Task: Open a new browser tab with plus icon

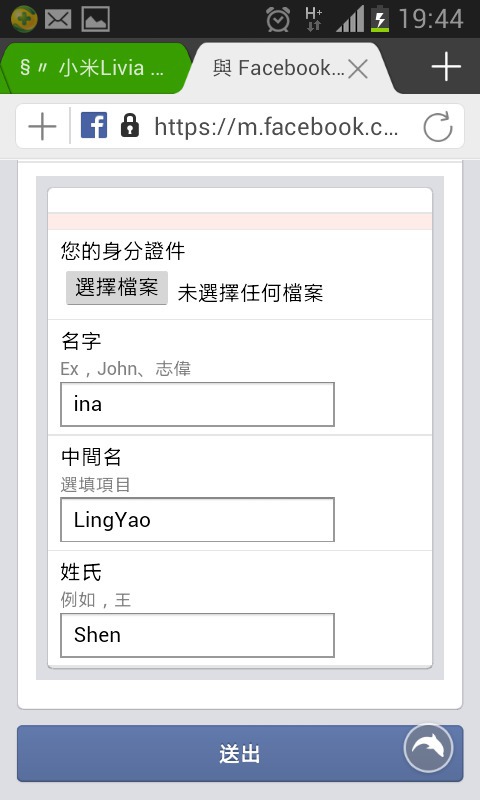Action: [x=446, y=67]
